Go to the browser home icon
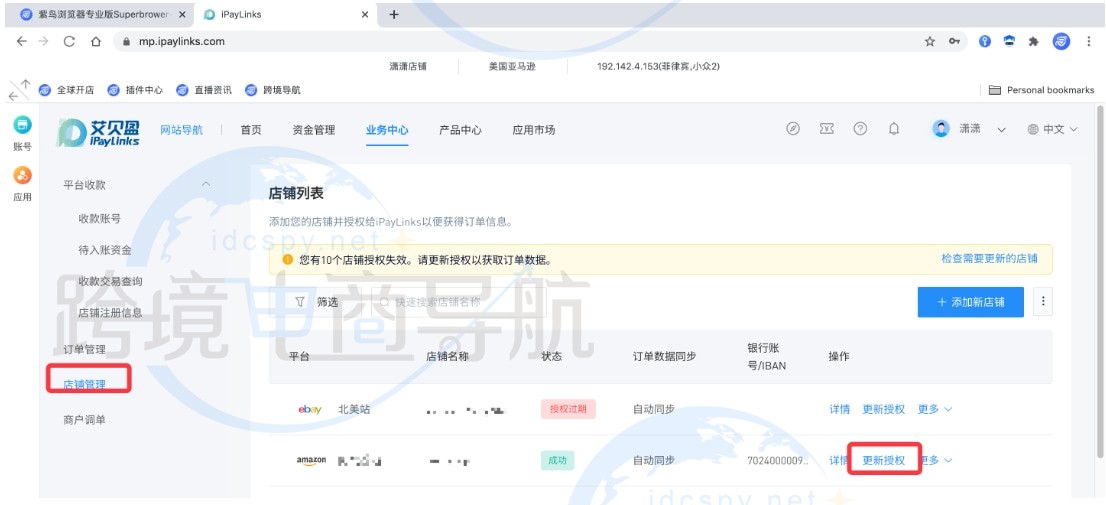1106x505 pixels. (96, 42)
